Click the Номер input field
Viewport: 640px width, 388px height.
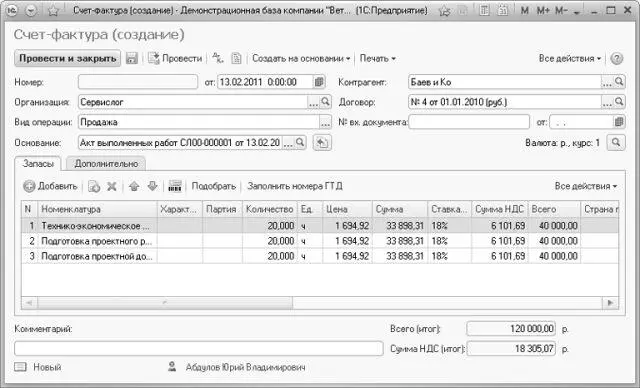[138, 82]
